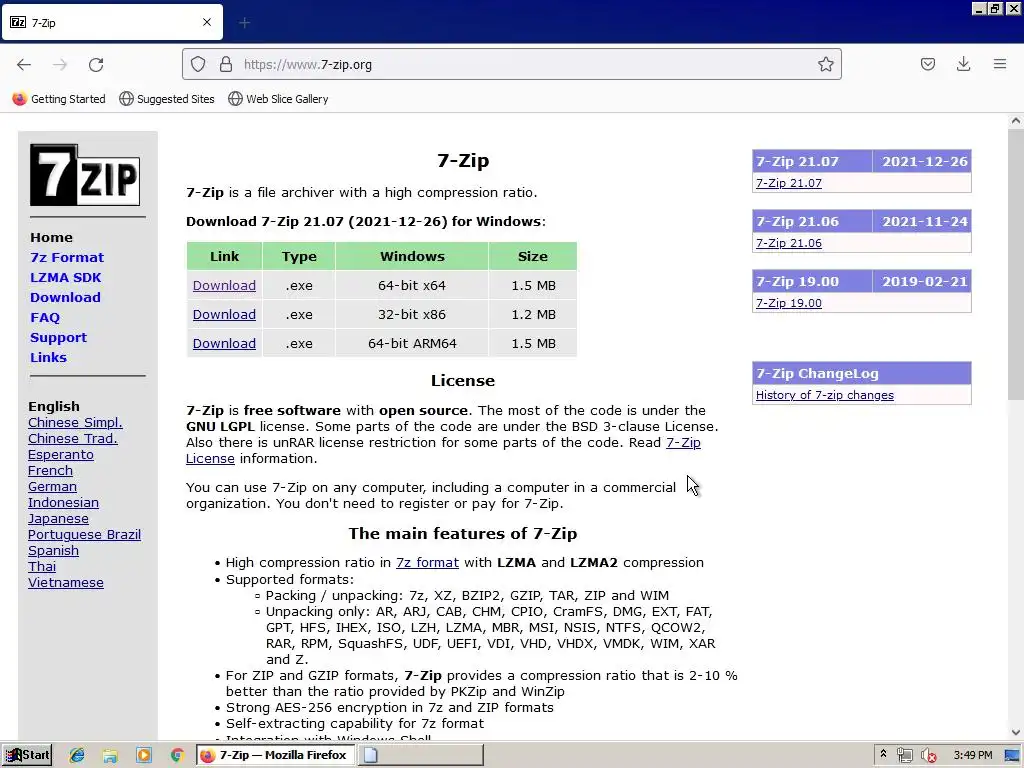
Task: Open the Windows Start menu
Action: pos(27,755)
